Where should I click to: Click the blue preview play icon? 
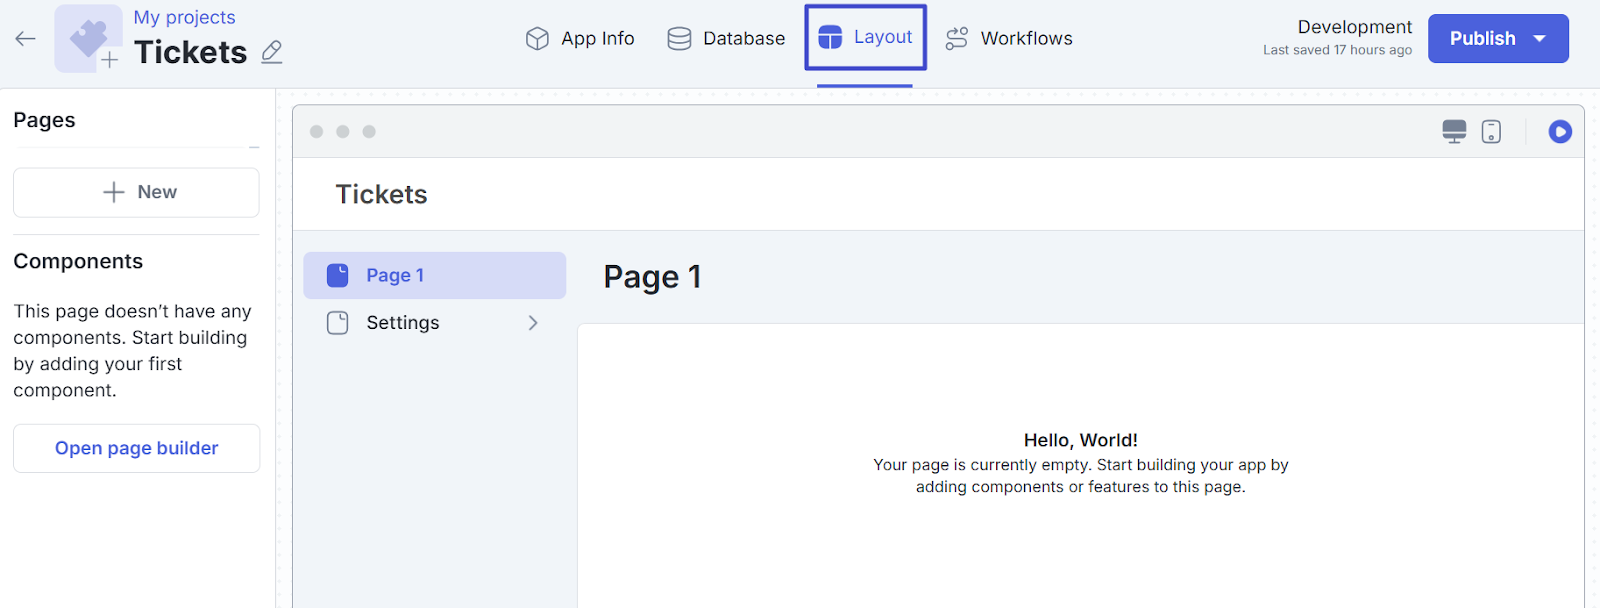coord(1559,132)
